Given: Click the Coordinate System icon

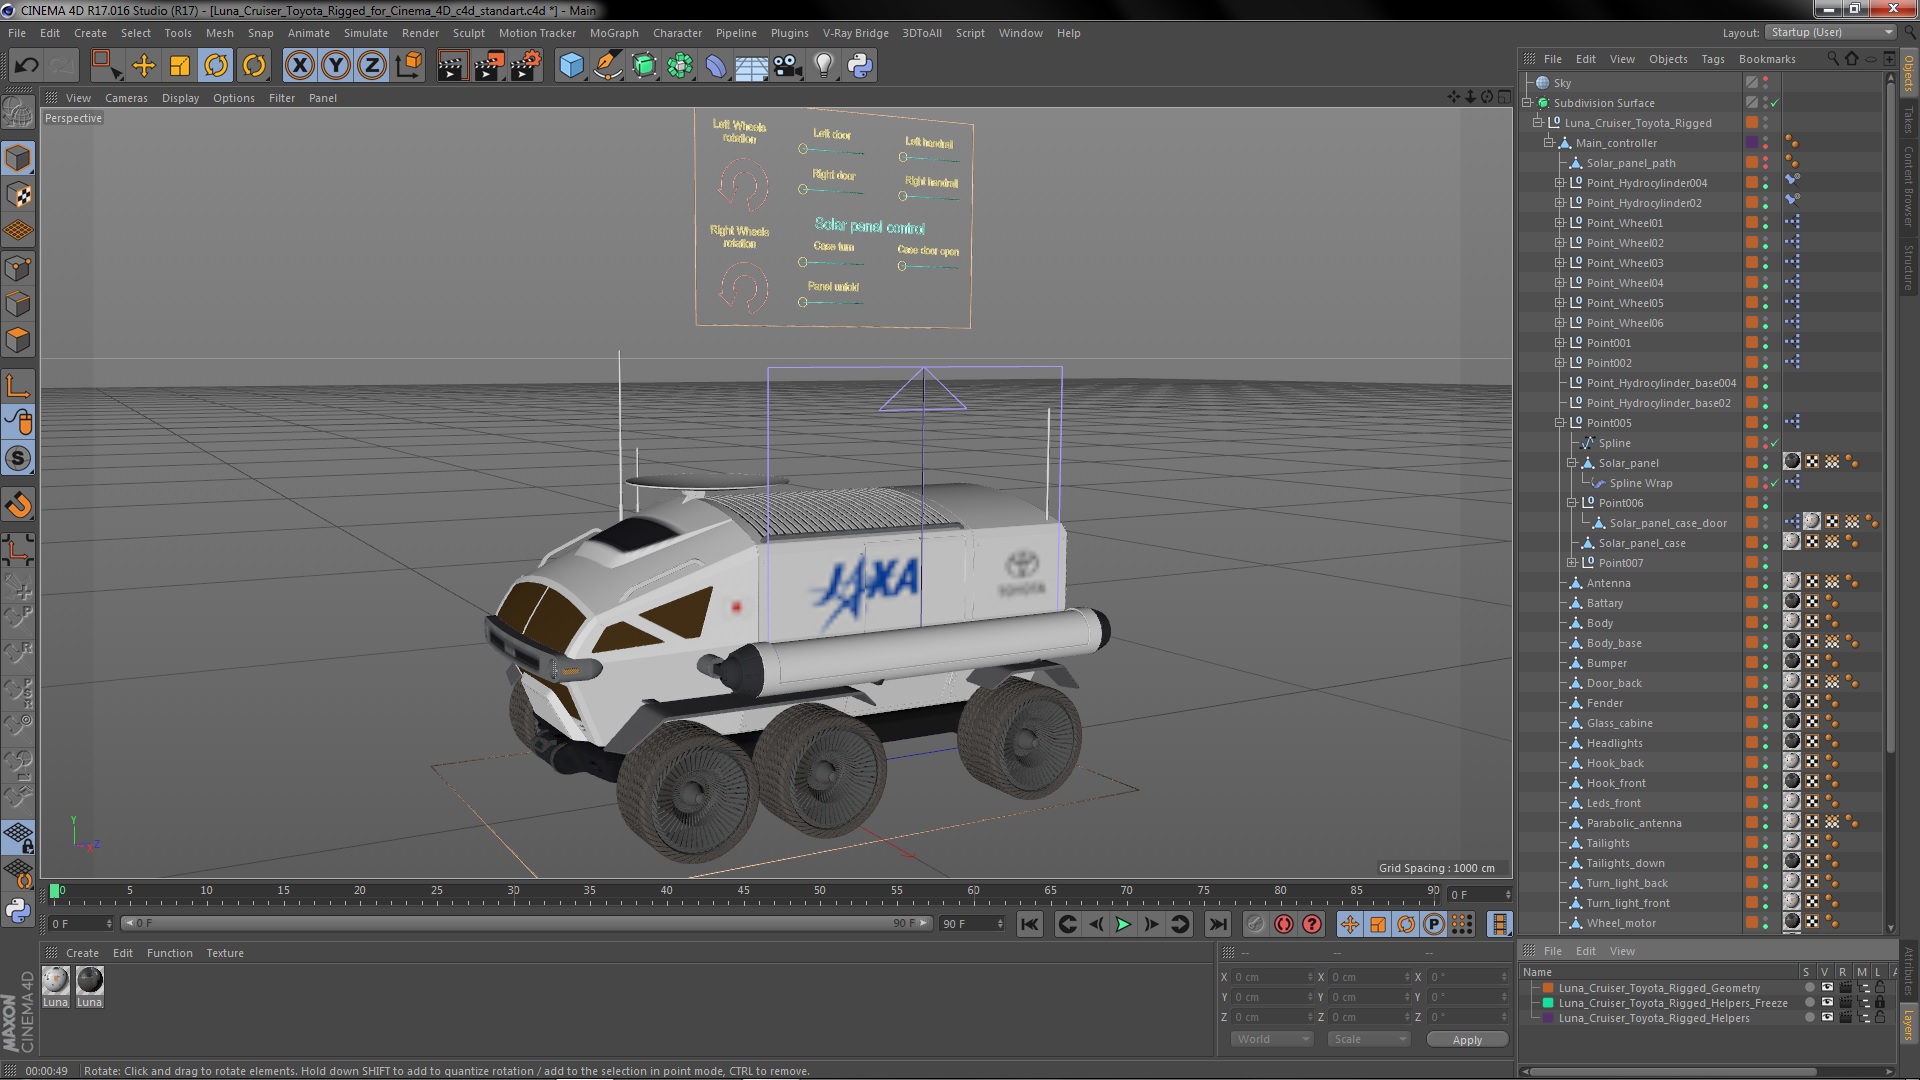Looking at the screenshot, I should [x=409, y=66].
